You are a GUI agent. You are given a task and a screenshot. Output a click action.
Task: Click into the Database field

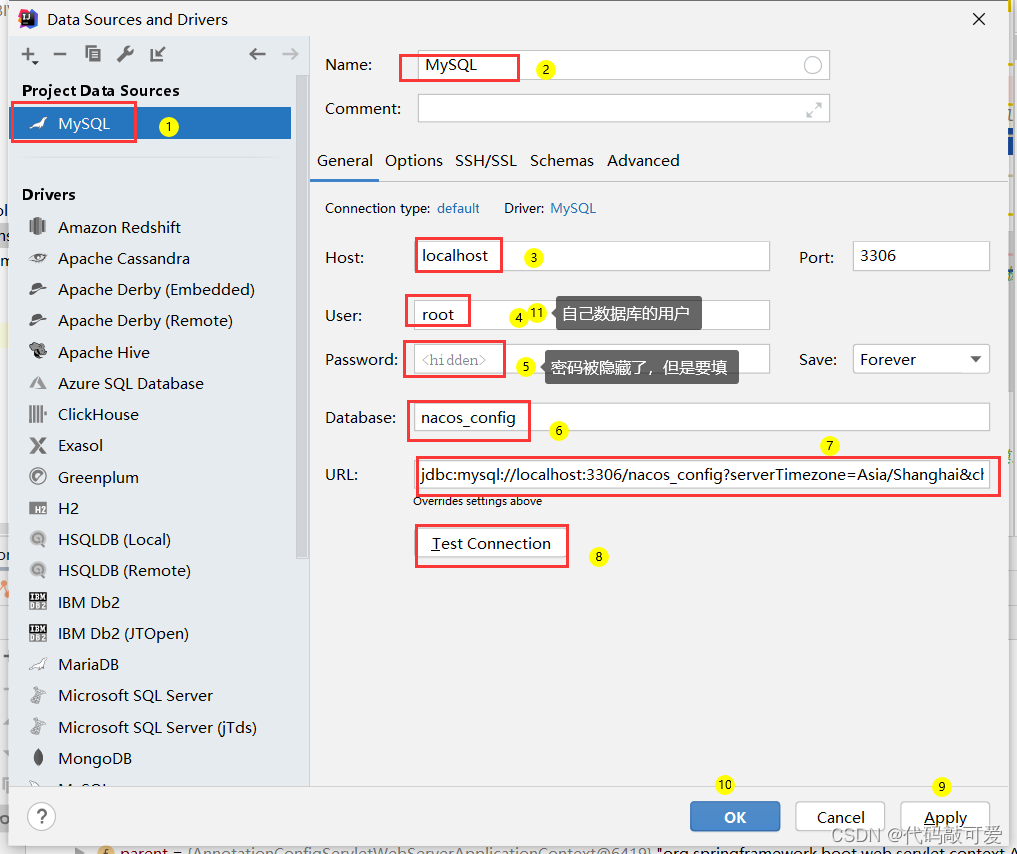(x=702, y=417)
